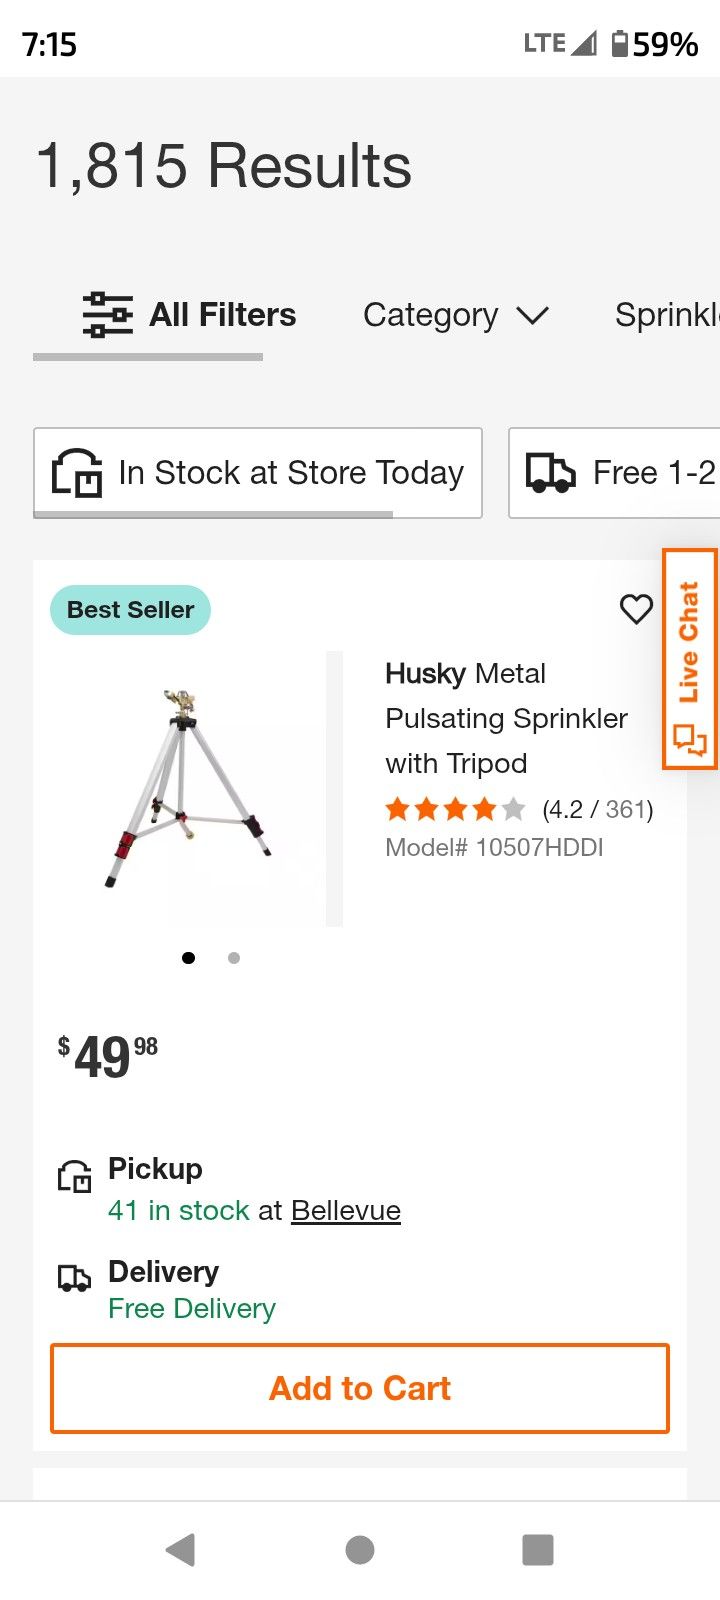The height and width of the screenshot is (1600, 720).
Task: Tap the store bag icon on In Stock filter
Action: click(74, 472)
